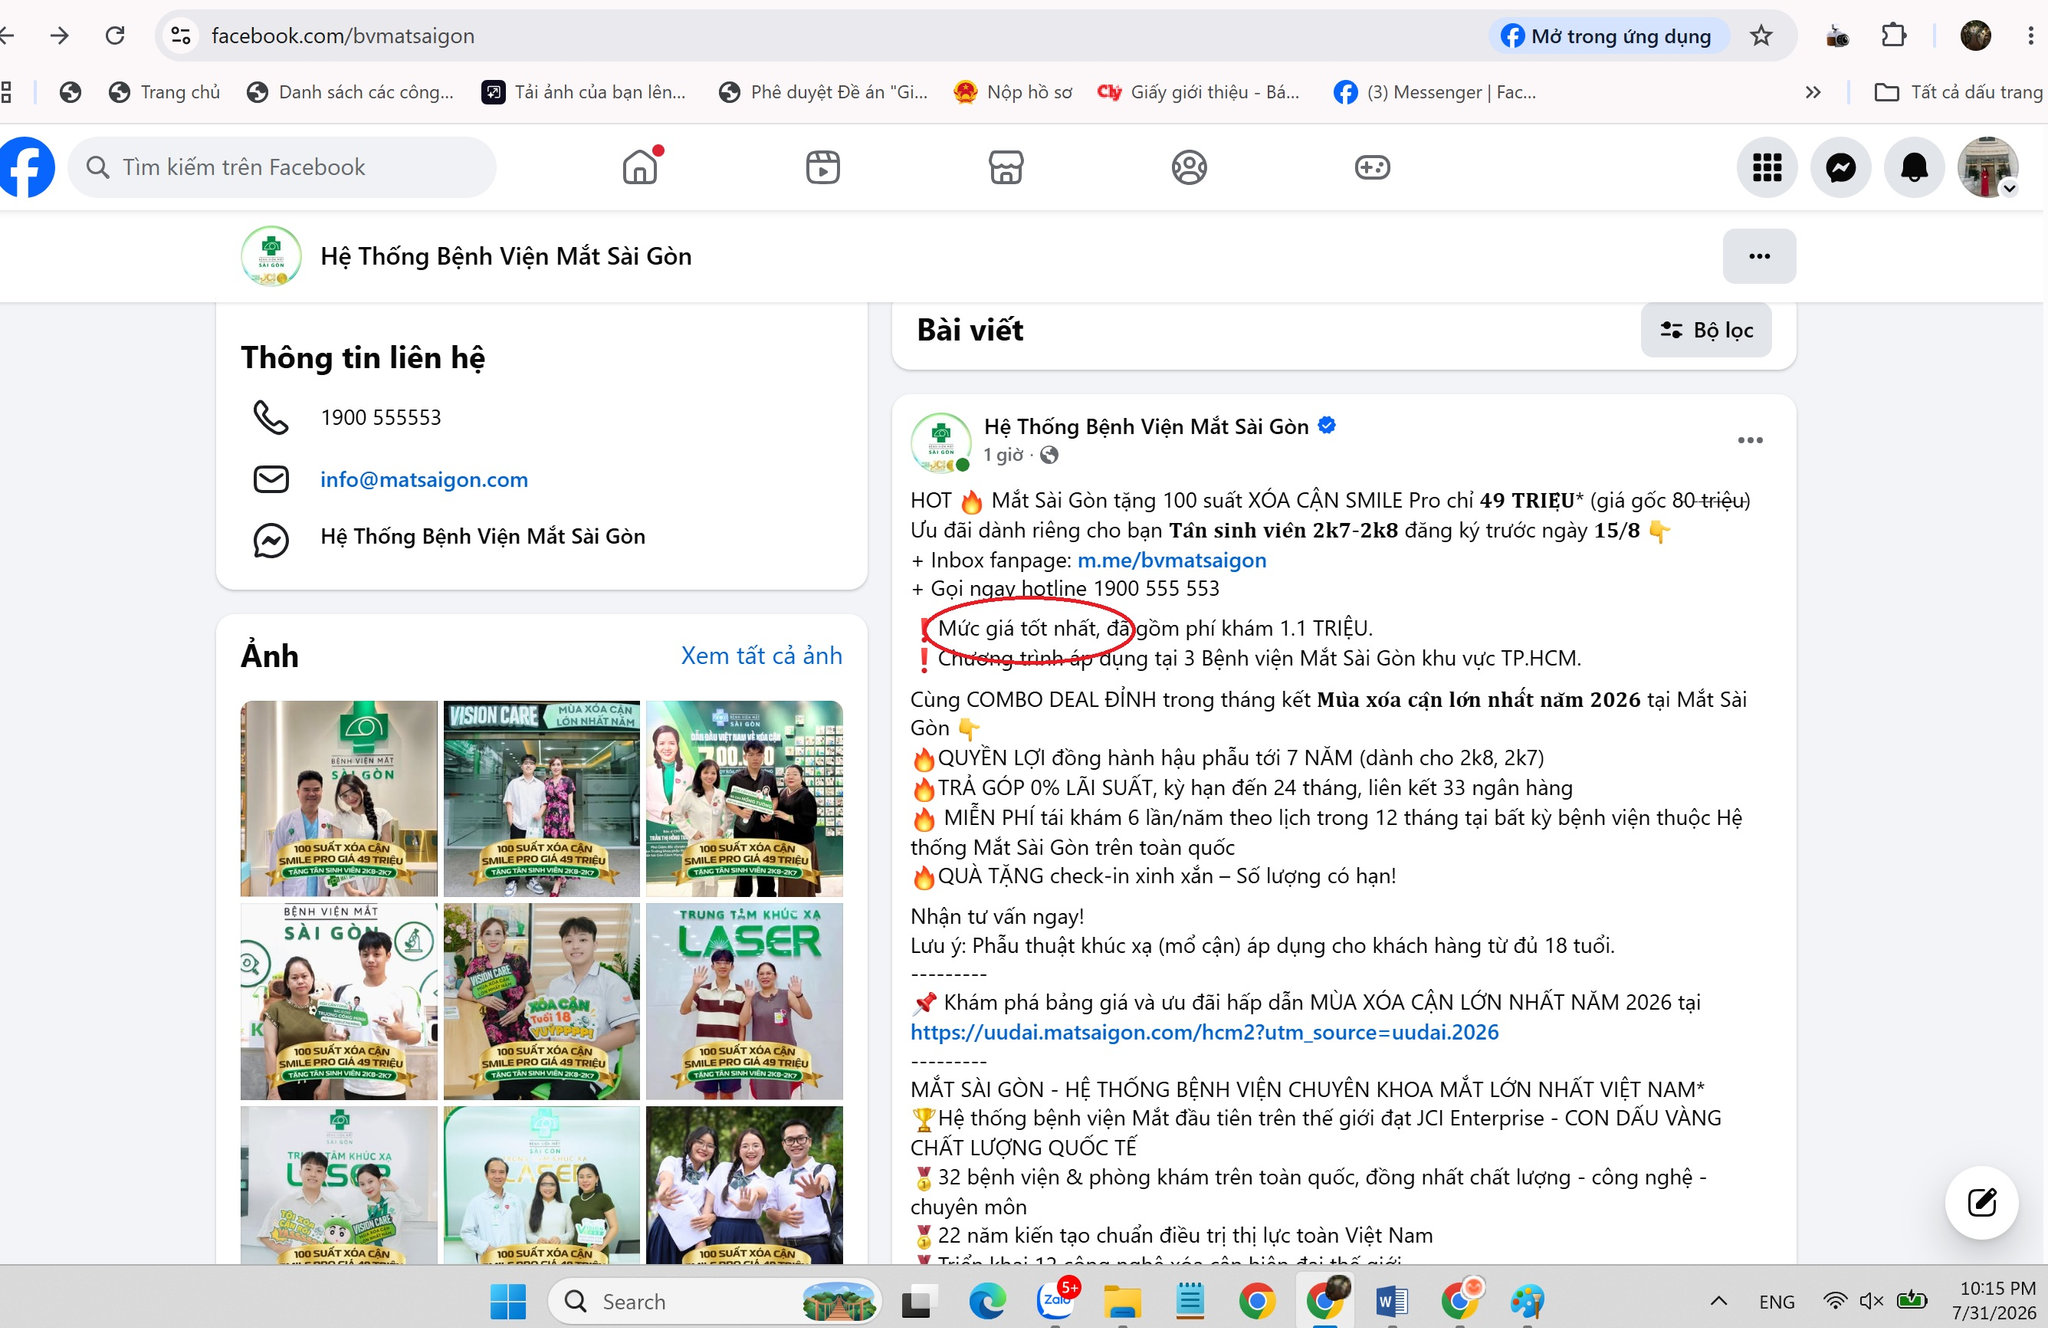Open 'Danh sách các công...' bookmark

(x=351, y=92)
